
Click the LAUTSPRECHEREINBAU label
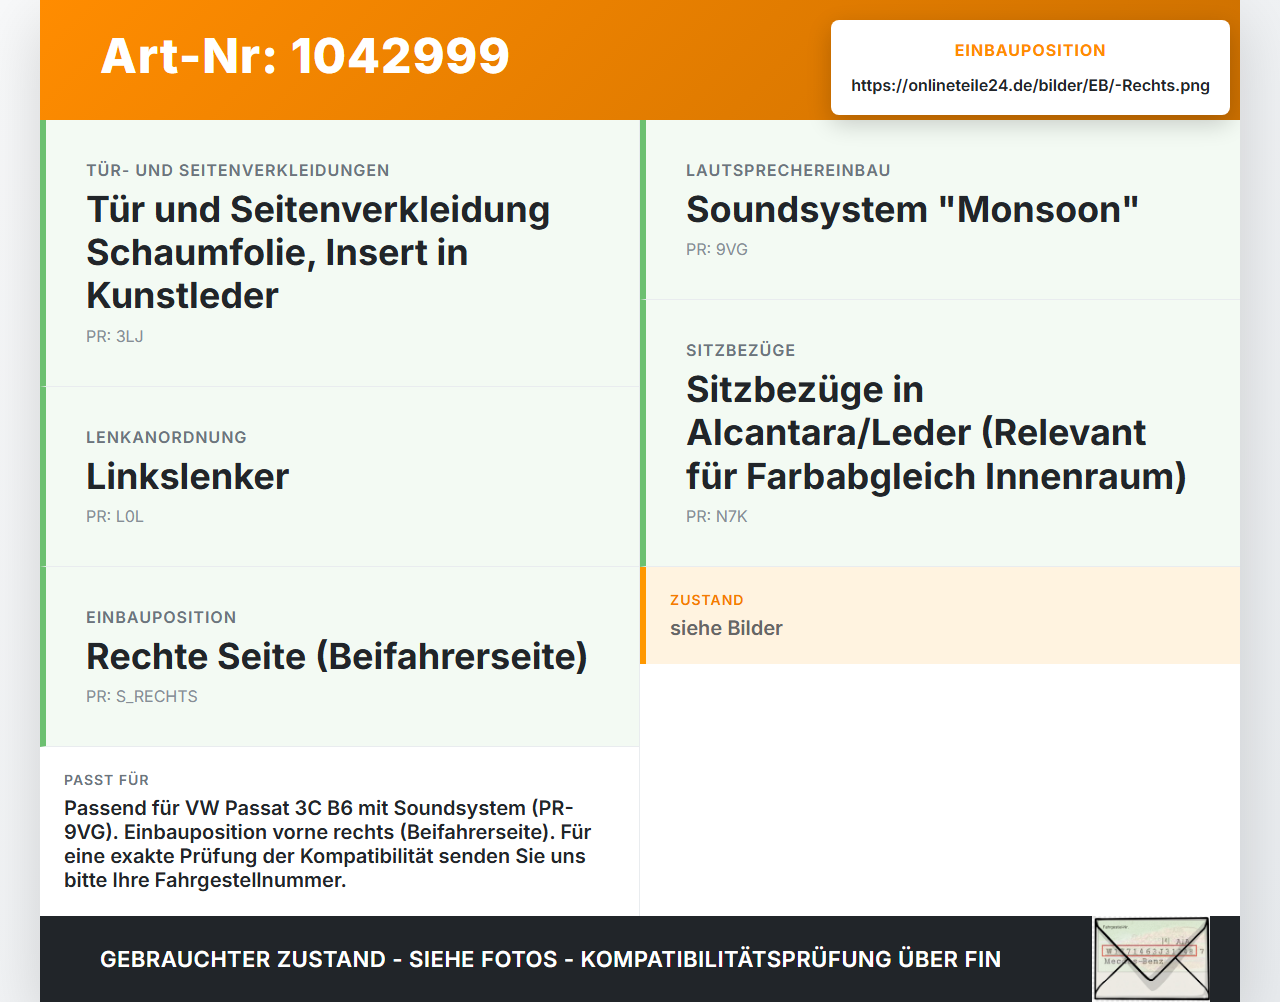point(788,170)
